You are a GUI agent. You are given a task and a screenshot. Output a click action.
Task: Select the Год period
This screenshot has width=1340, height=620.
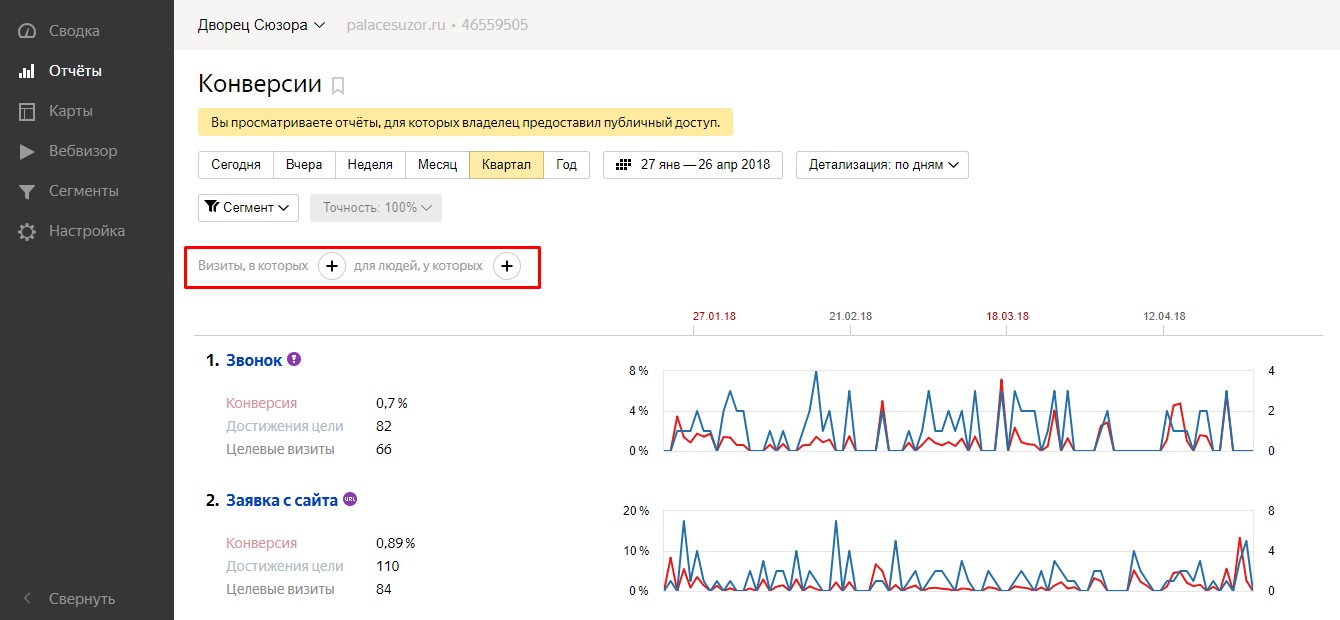coord(567,165)
